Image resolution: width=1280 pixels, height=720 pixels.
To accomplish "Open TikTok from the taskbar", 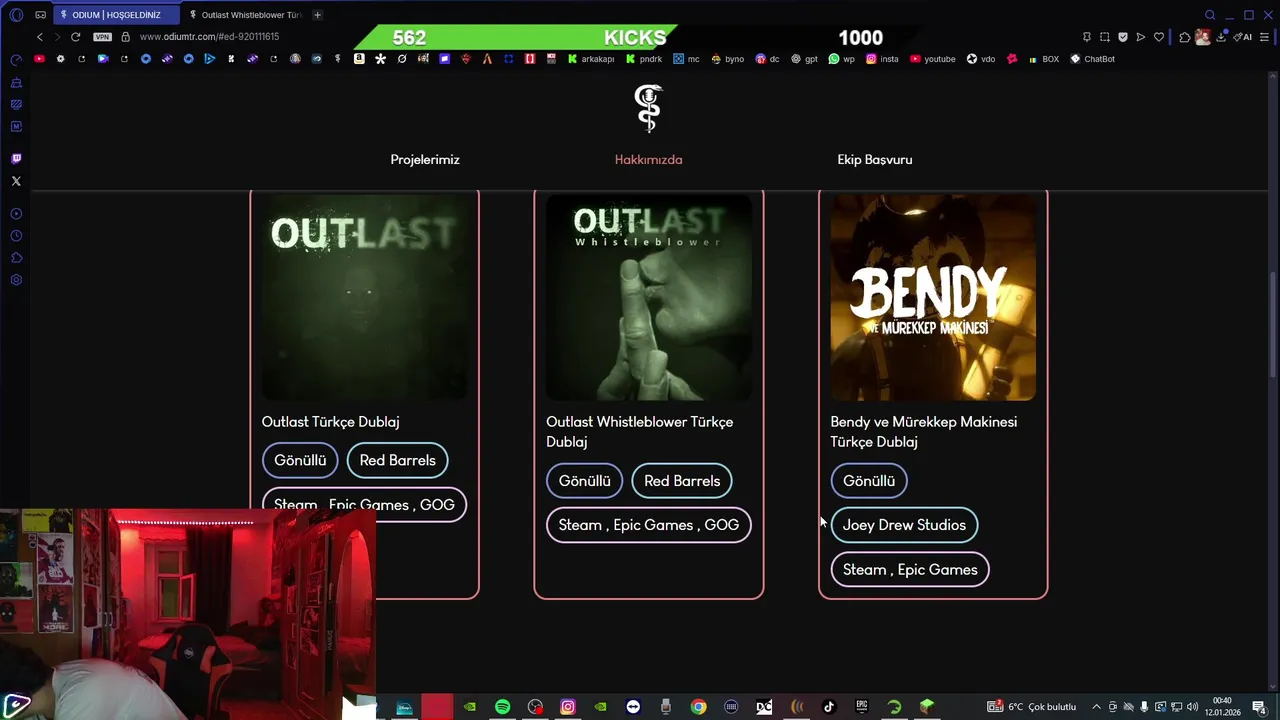I will click(829, 707).
